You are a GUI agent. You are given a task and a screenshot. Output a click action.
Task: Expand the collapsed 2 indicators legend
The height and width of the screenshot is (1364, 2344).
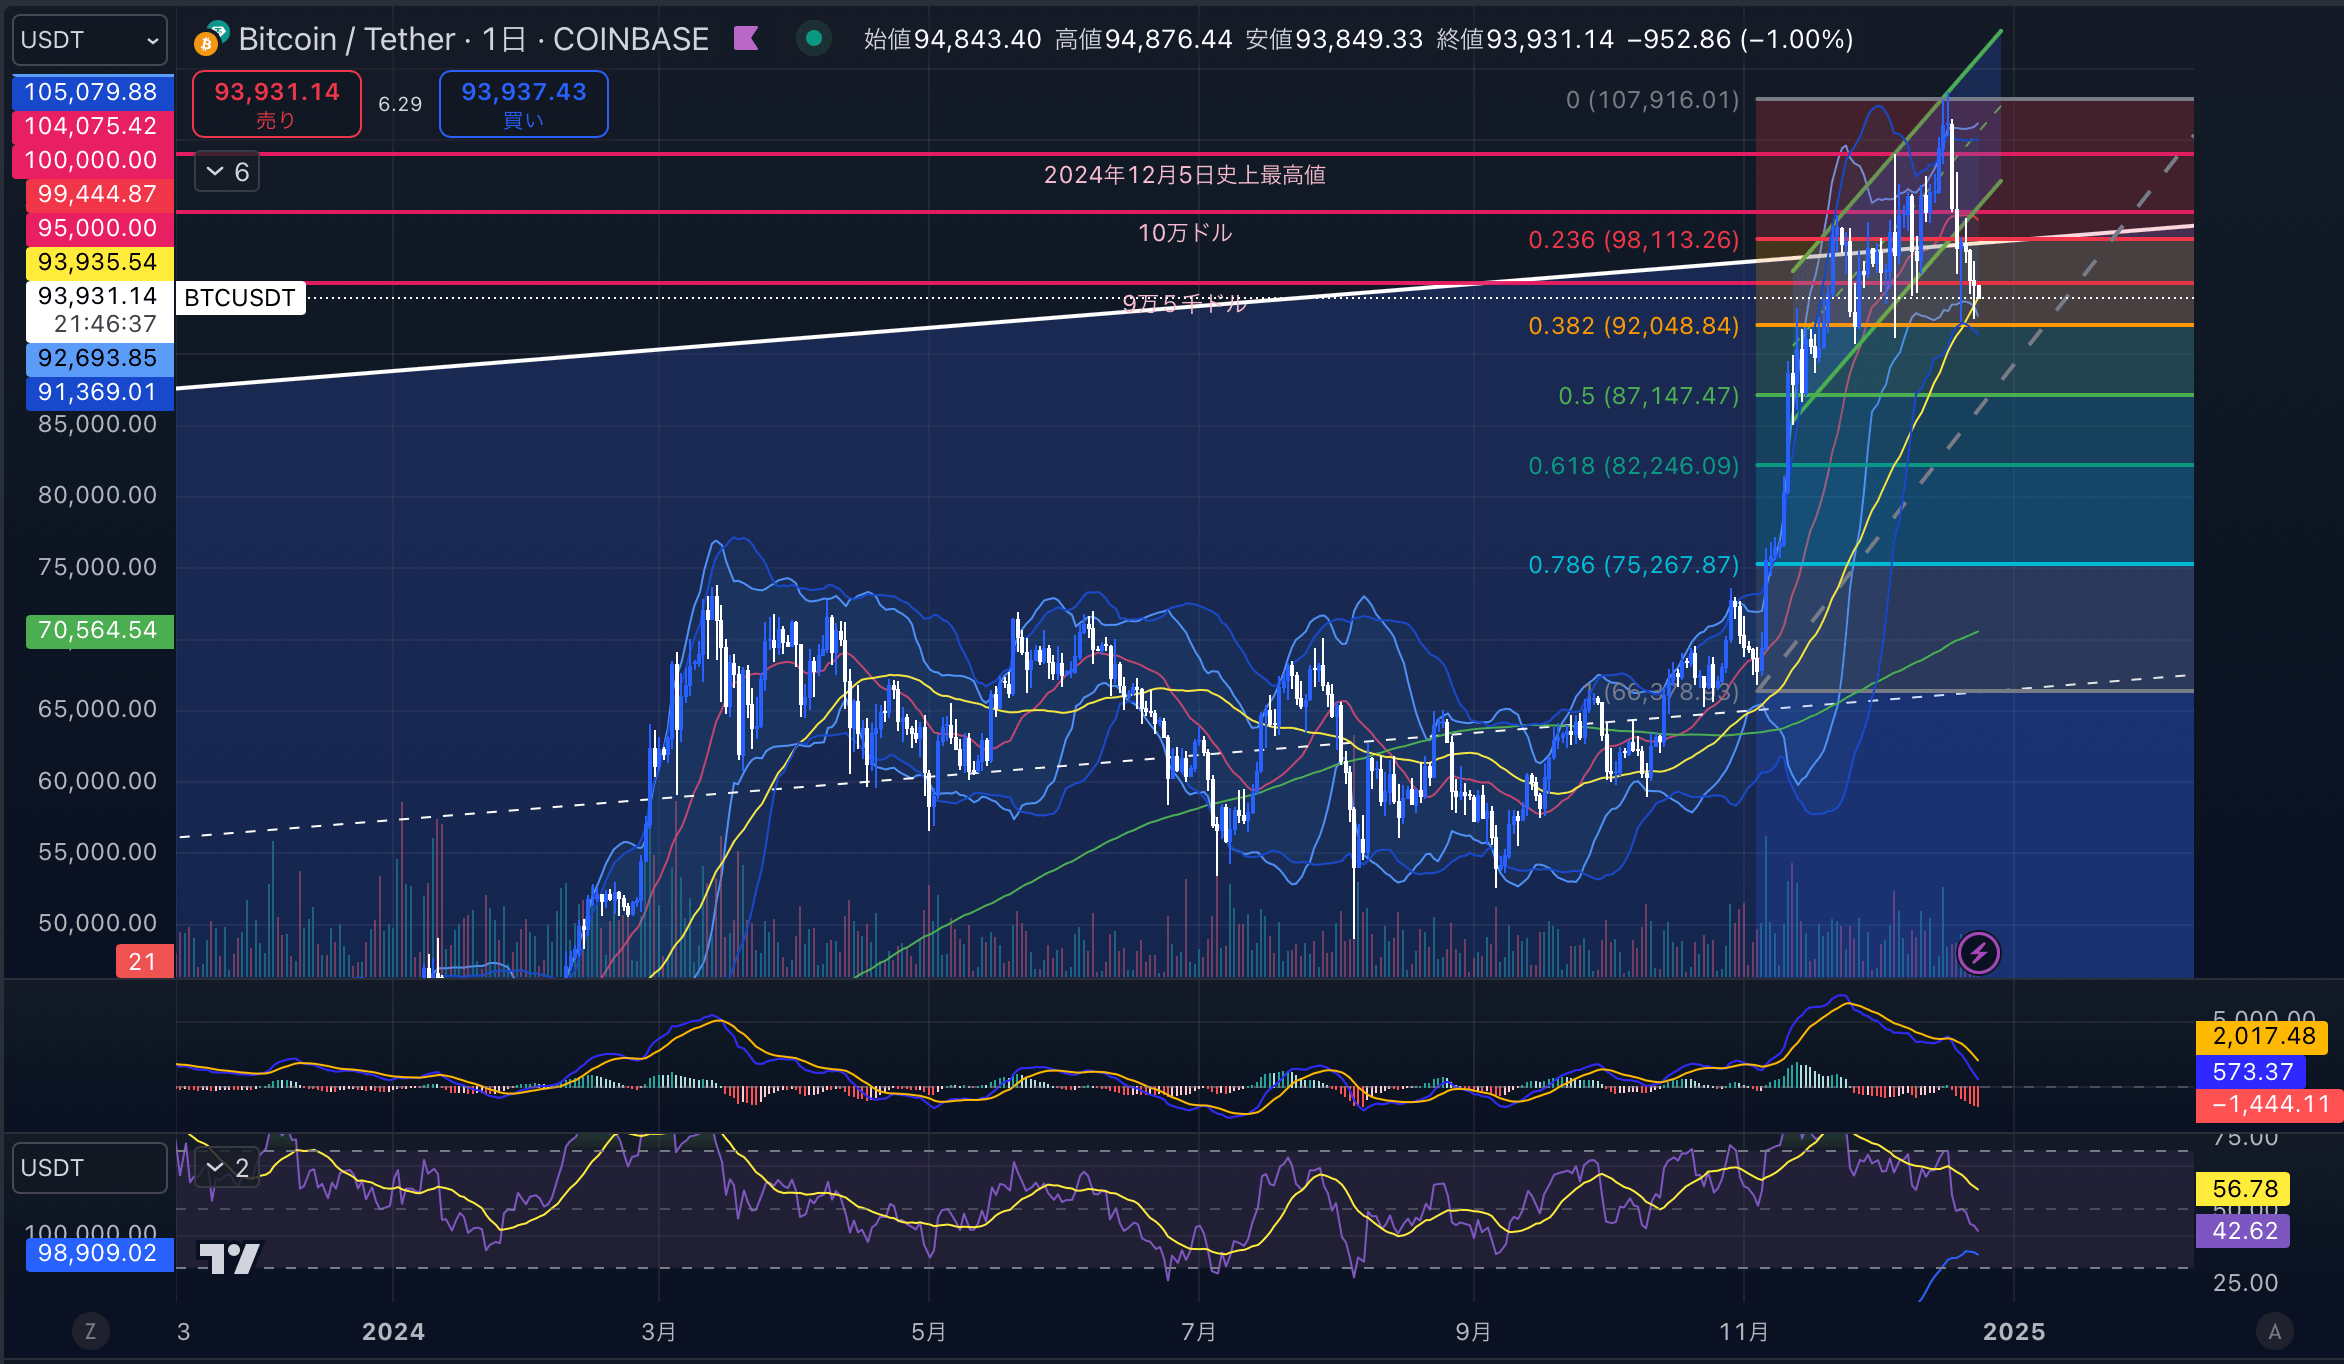(x=227, y=1167)
